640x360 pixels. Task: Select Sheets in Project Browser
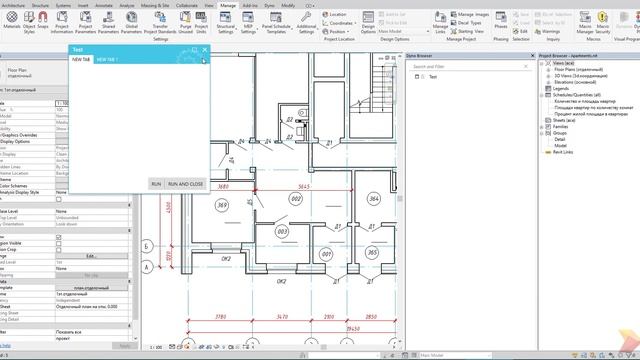(564, 120)
